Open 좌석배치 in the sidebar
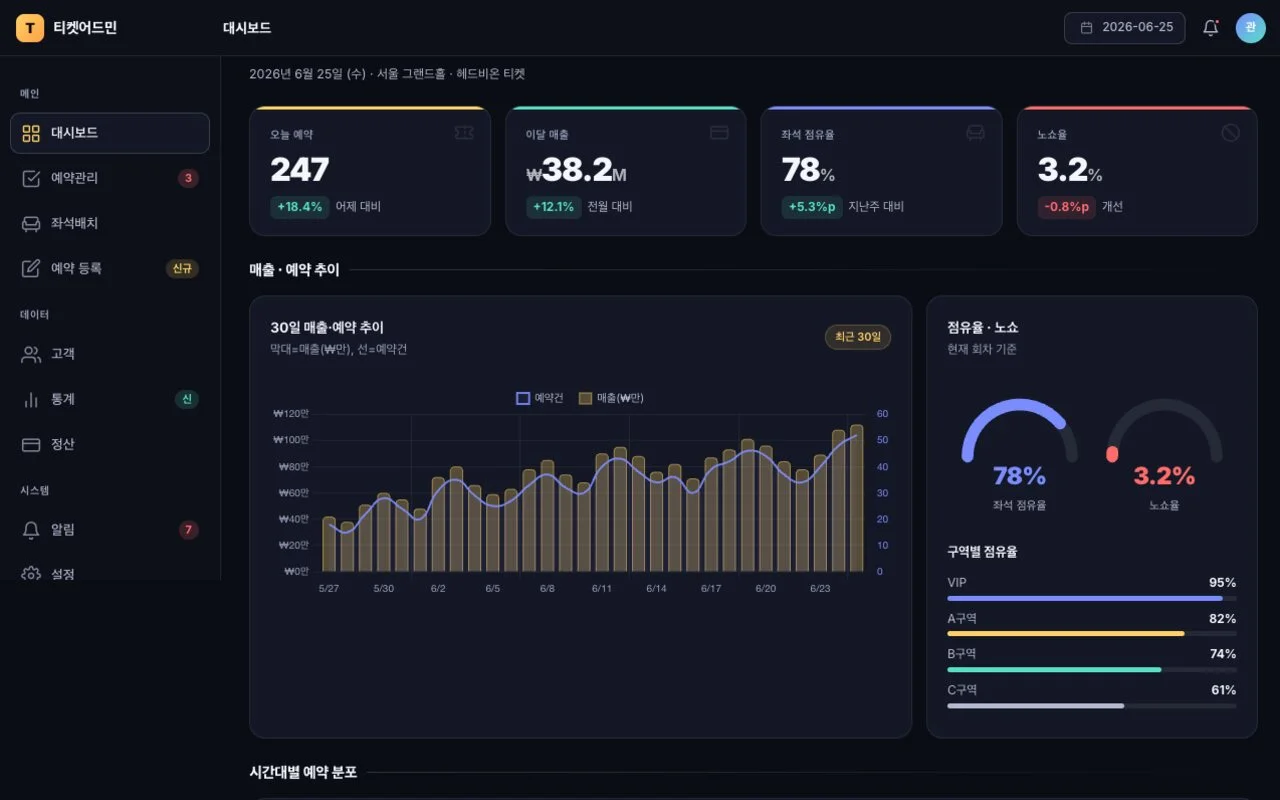1280x800 pixels. (x=110, y=223)
